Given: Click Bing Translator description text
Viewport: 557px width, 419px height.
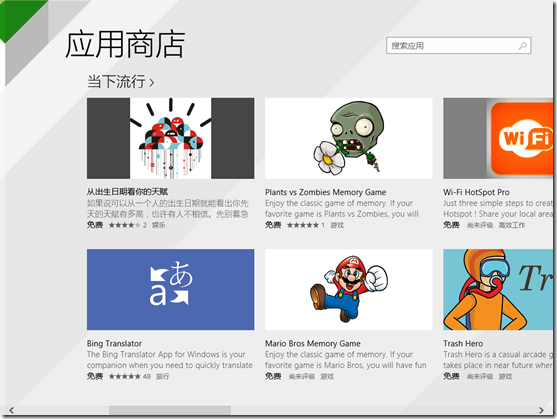Looking at the screenshot, I should [x=169, y=360].
